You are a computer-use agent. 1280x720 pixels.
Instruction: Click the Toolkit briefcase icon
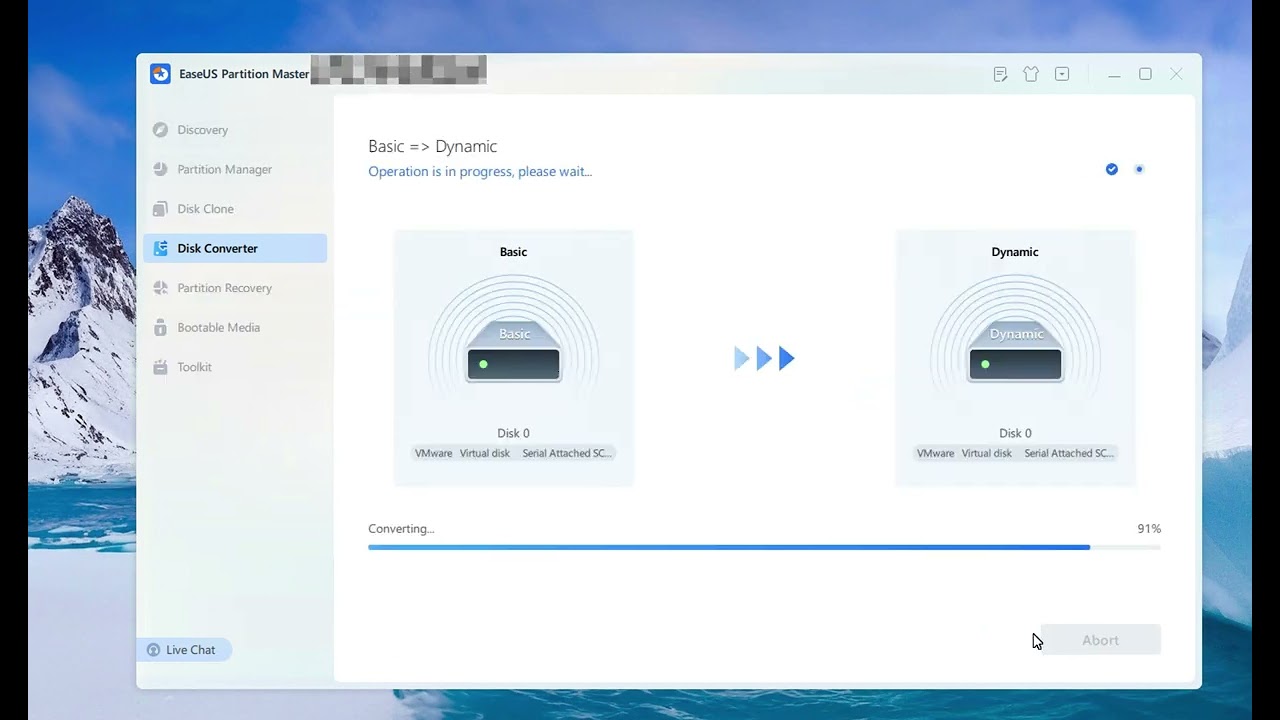pos(160,367)
